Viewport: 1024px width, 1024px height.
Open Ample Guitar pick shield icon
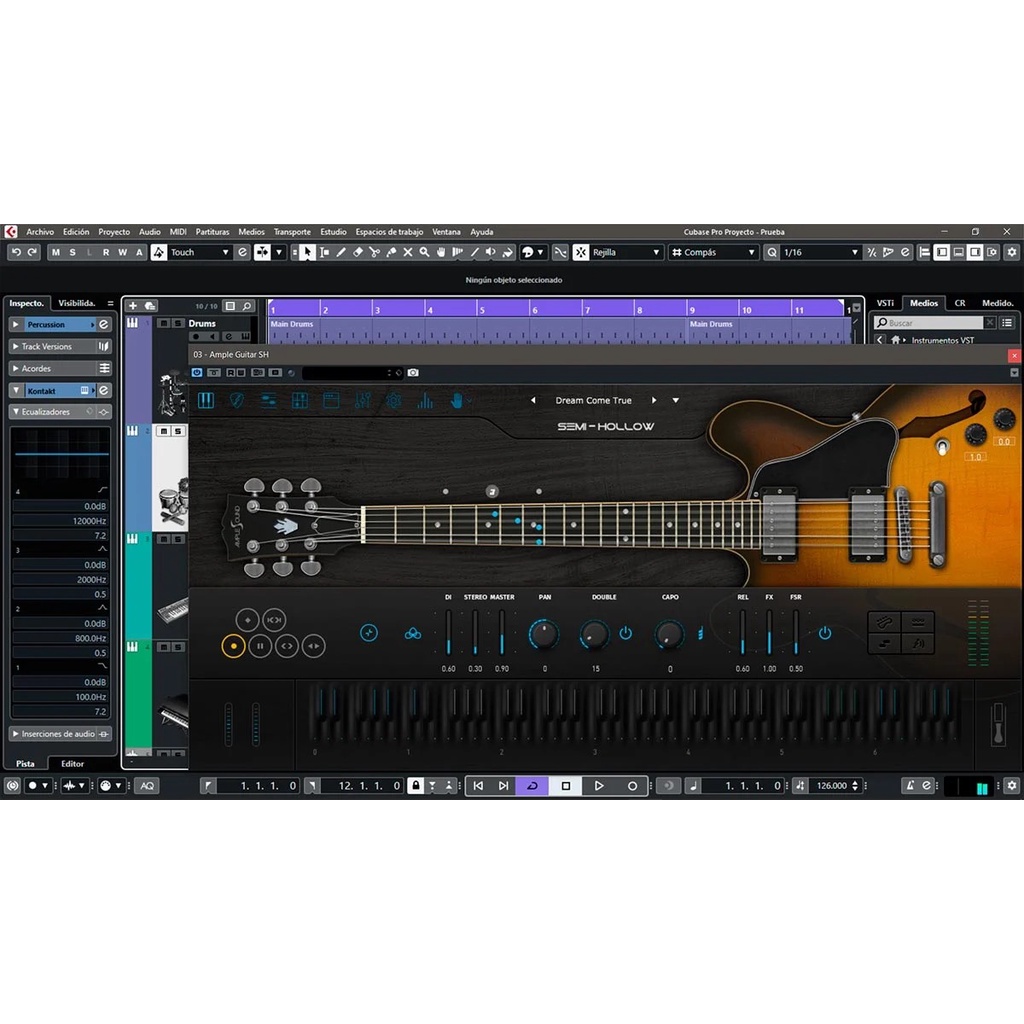pos(237,400)
